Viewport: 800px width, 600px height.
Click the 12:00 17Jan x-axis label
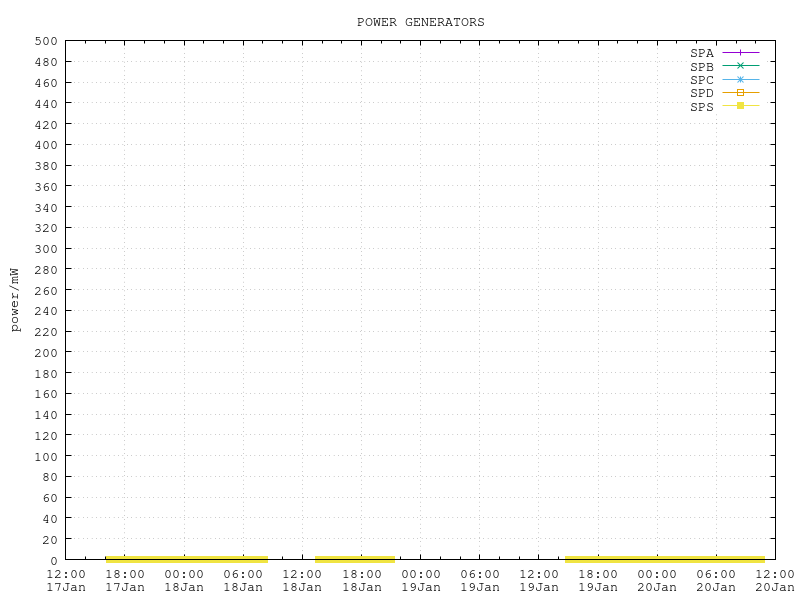click(66, 581)
